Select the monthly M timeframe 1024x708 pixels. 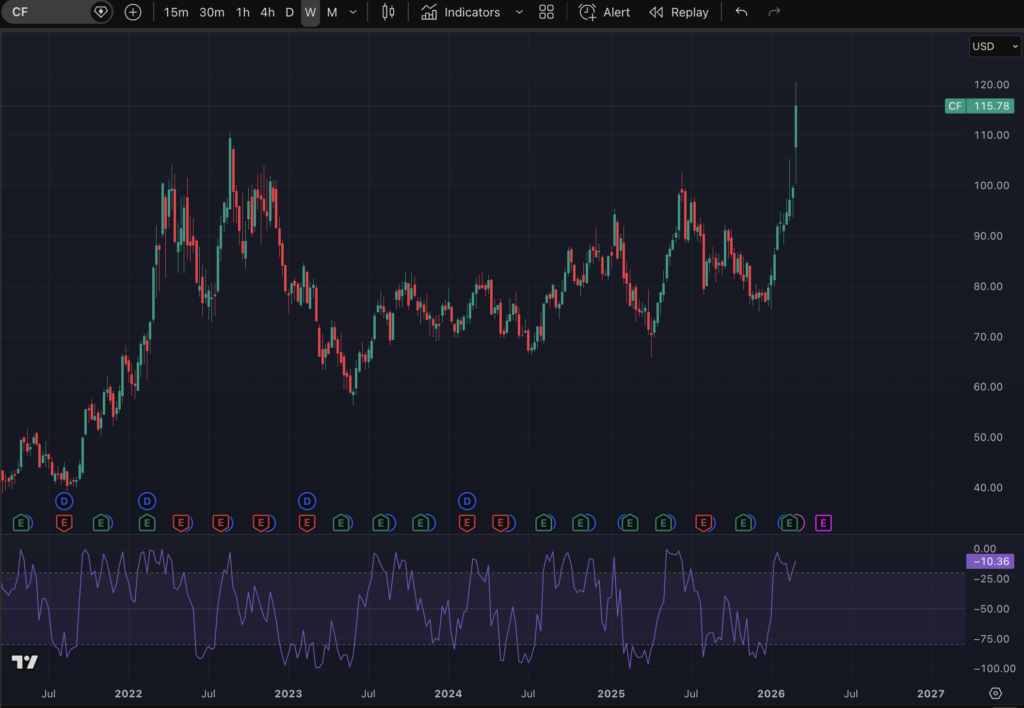pos(332,12)
